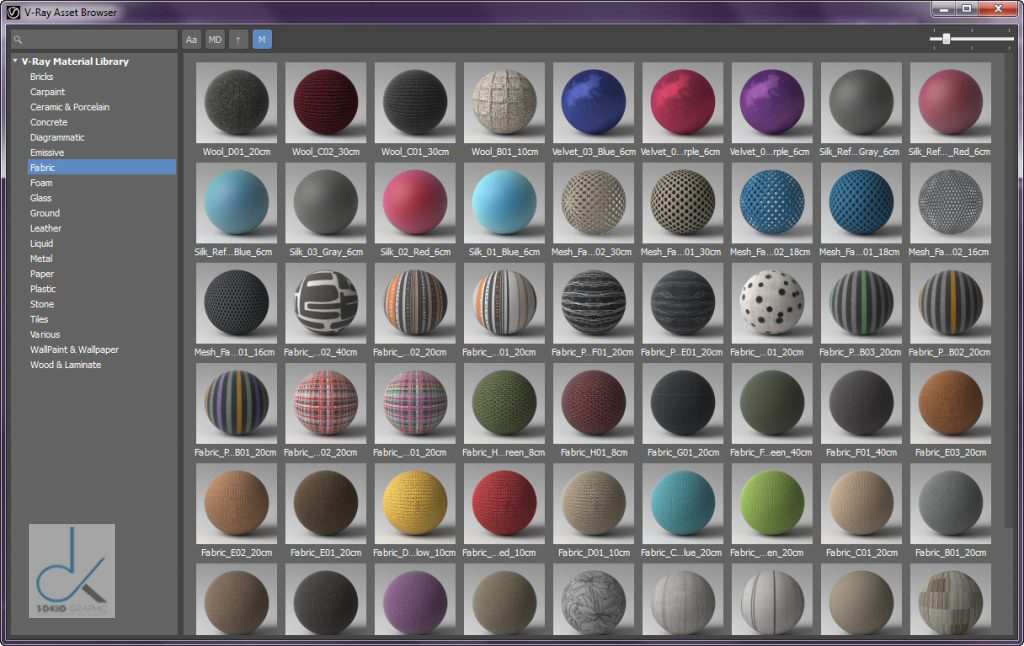Open the Various category
The image size is (1024, 646).
click(x=44, y=334)
